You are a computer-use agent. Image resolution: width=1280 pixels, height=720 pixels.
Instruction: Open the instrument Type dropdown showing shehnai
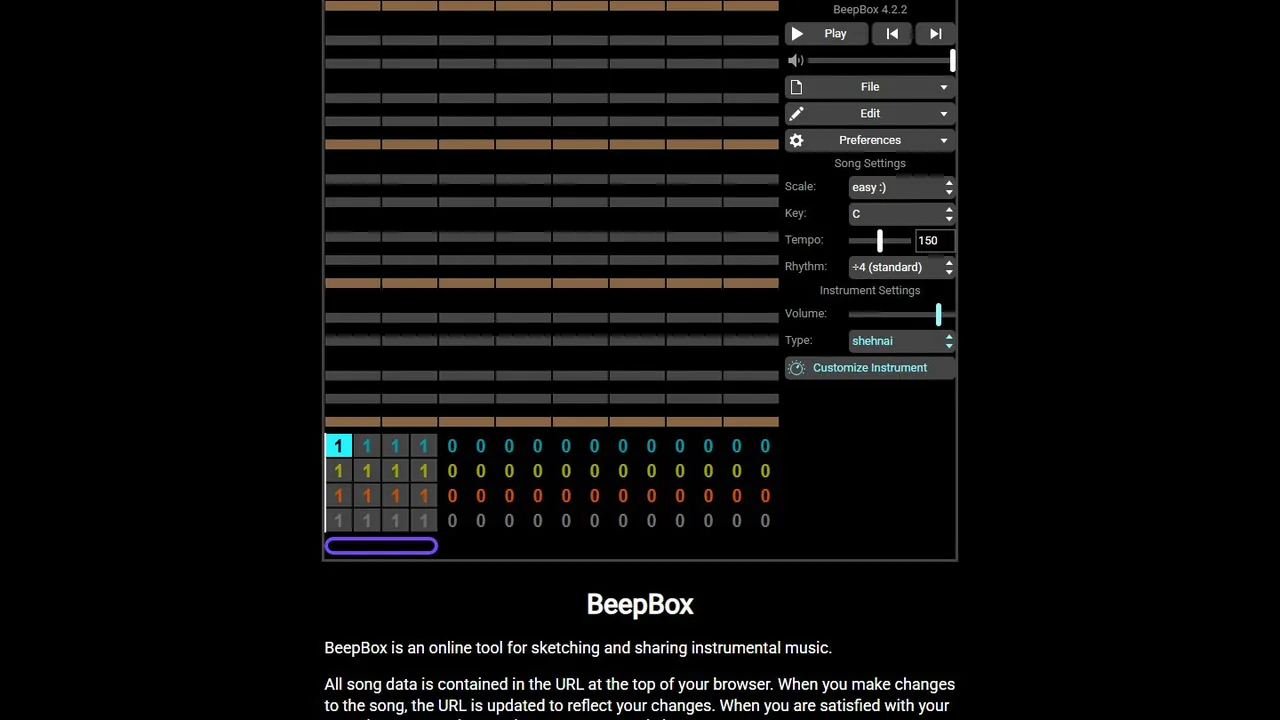tap(902, 341)
